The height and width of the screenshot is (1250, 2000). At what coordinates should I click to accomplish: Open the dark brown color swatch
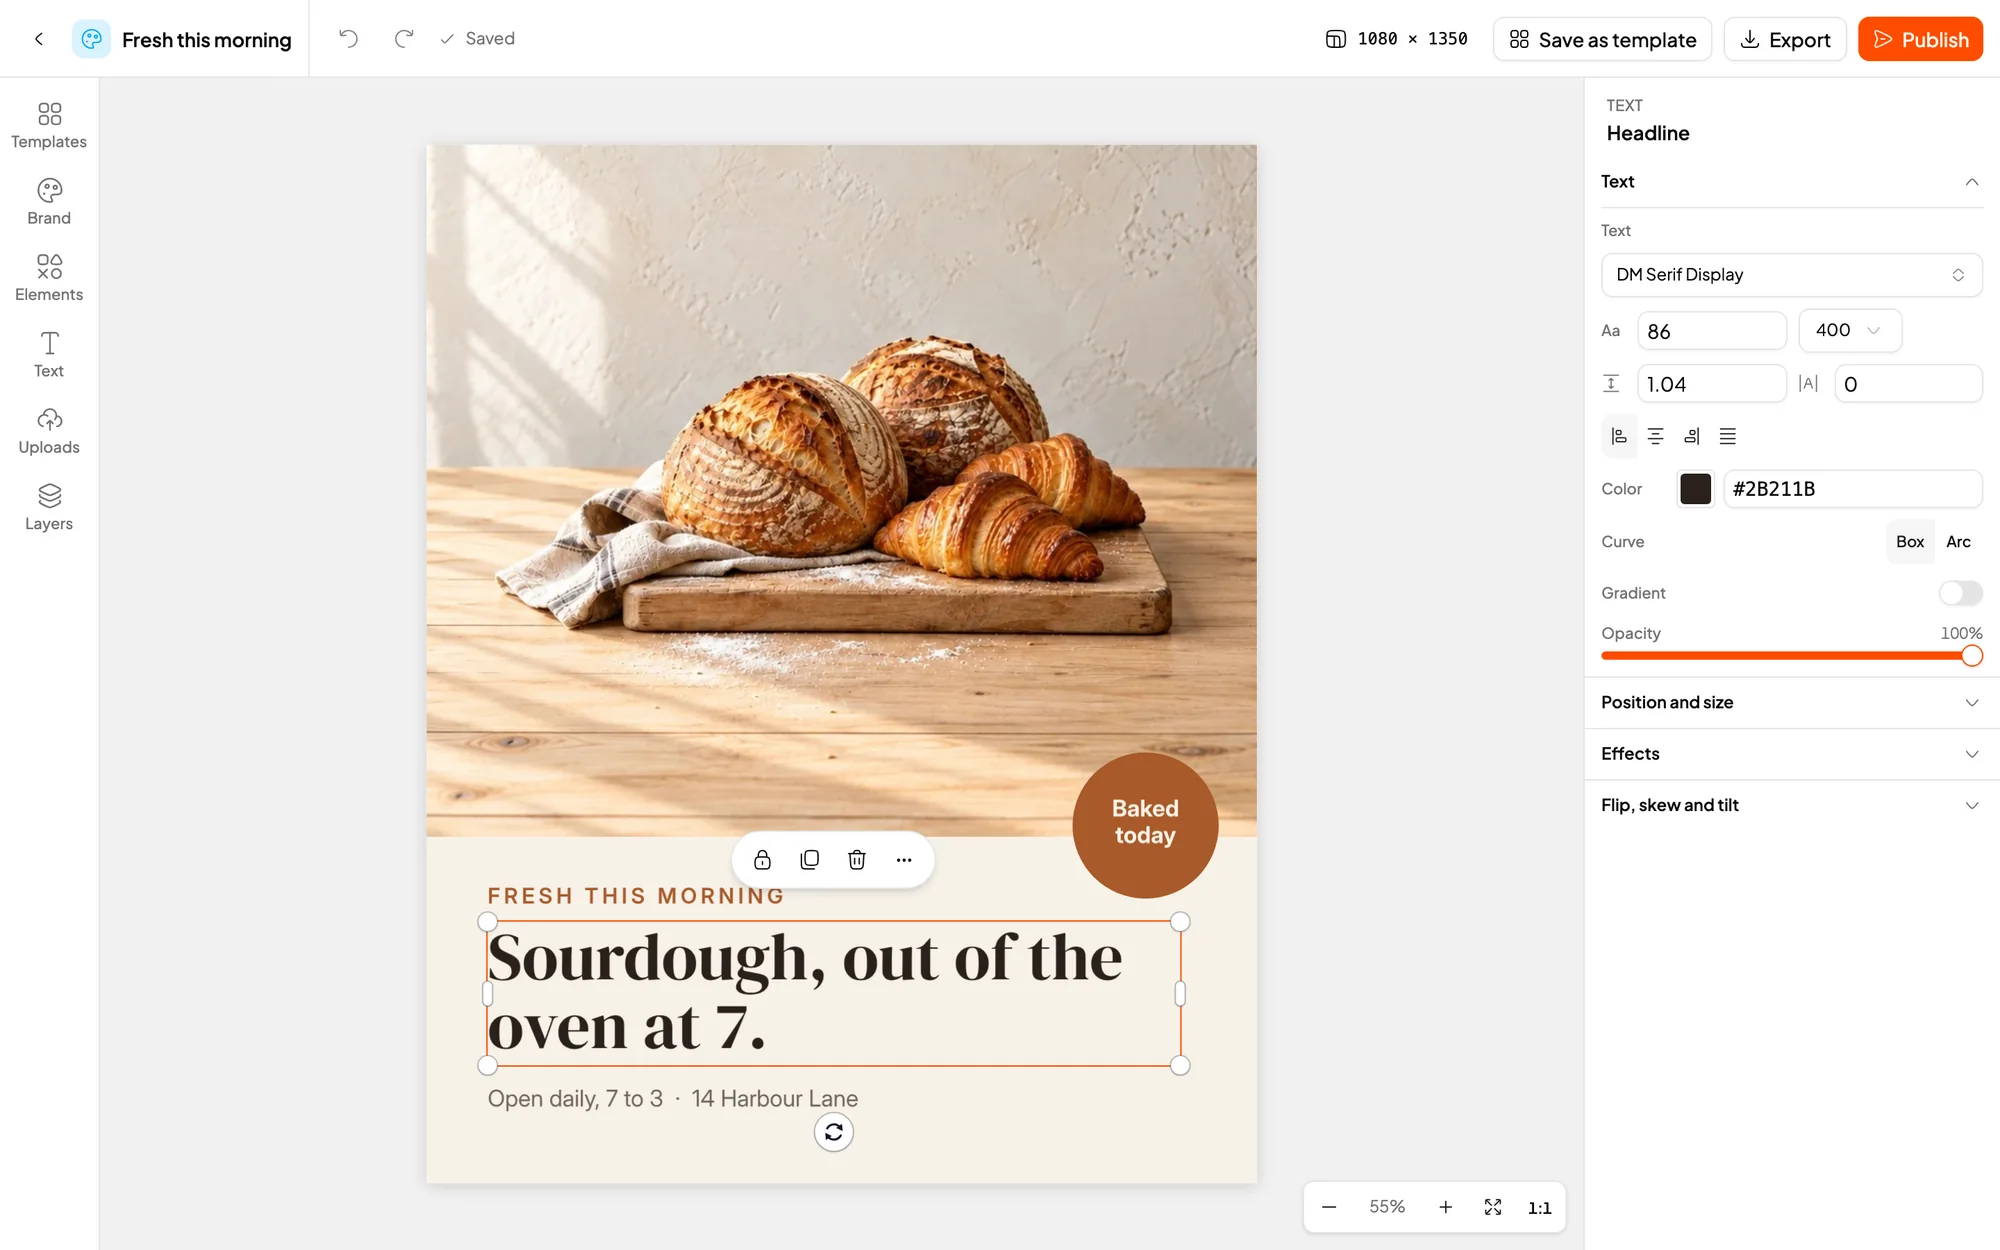pos(1695,489)
